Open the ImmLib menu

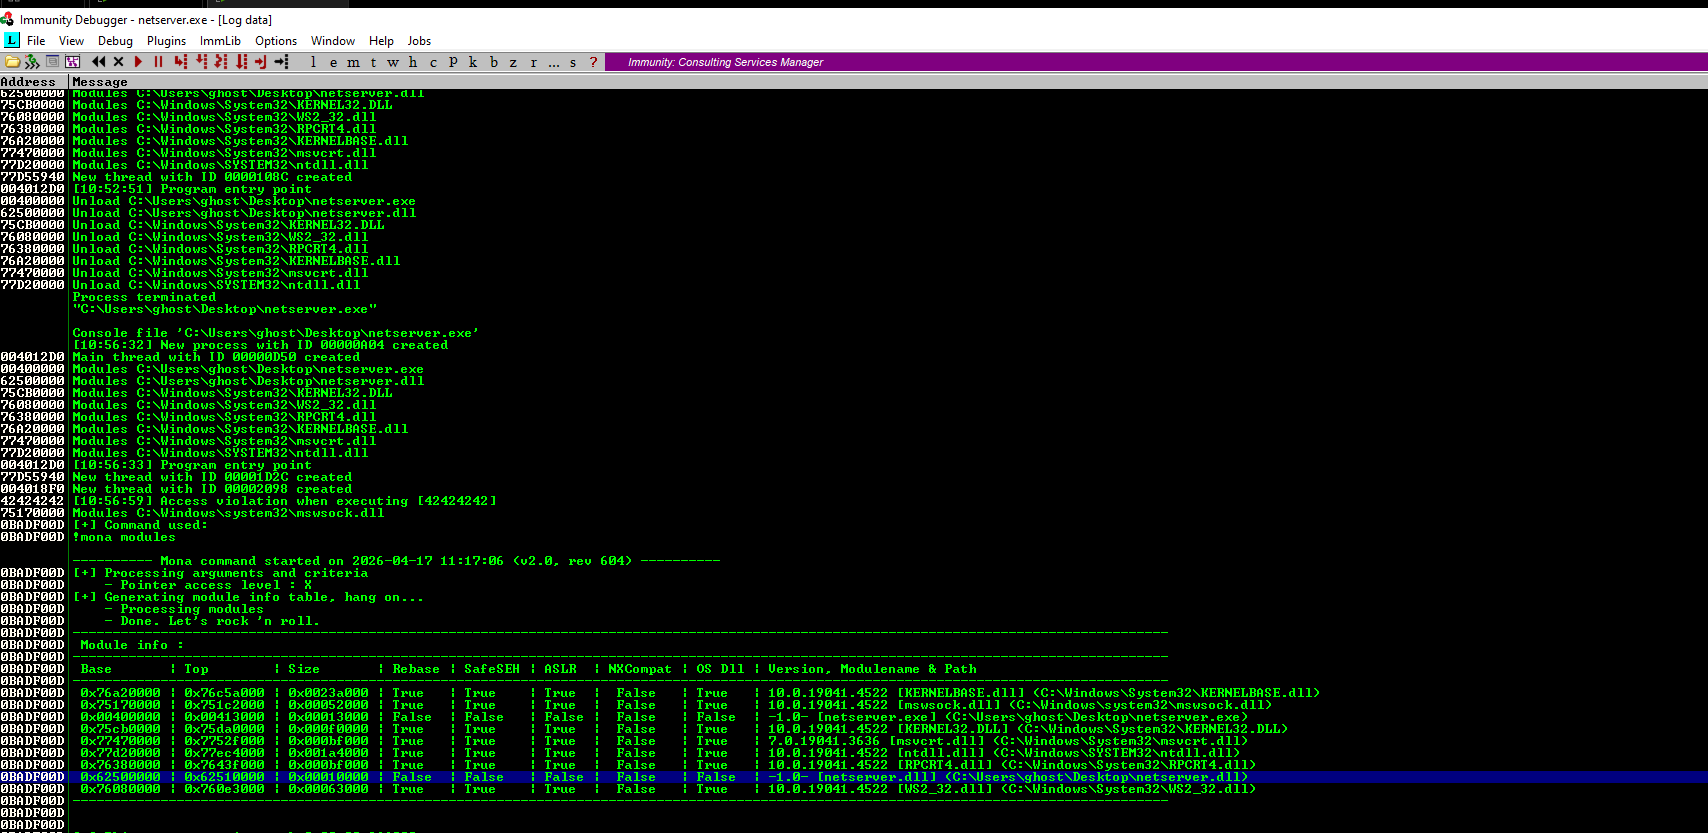pyautogui.click(x=220, y=41)
